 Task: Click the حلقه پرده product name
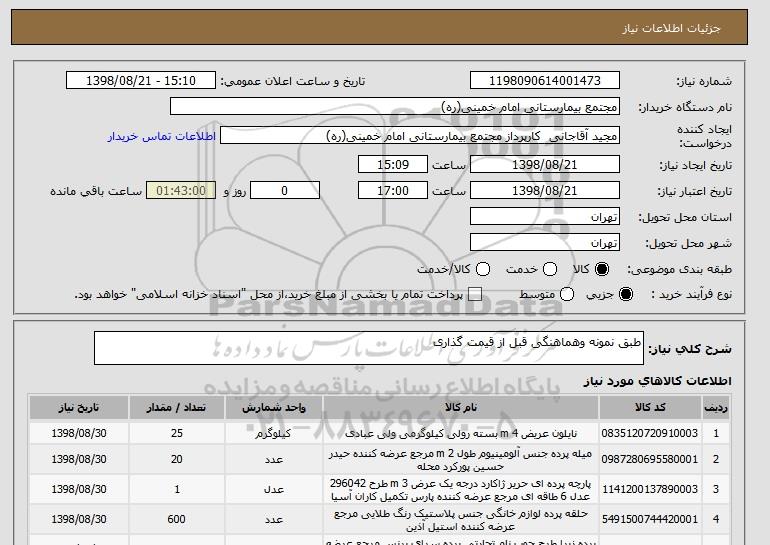461,519
